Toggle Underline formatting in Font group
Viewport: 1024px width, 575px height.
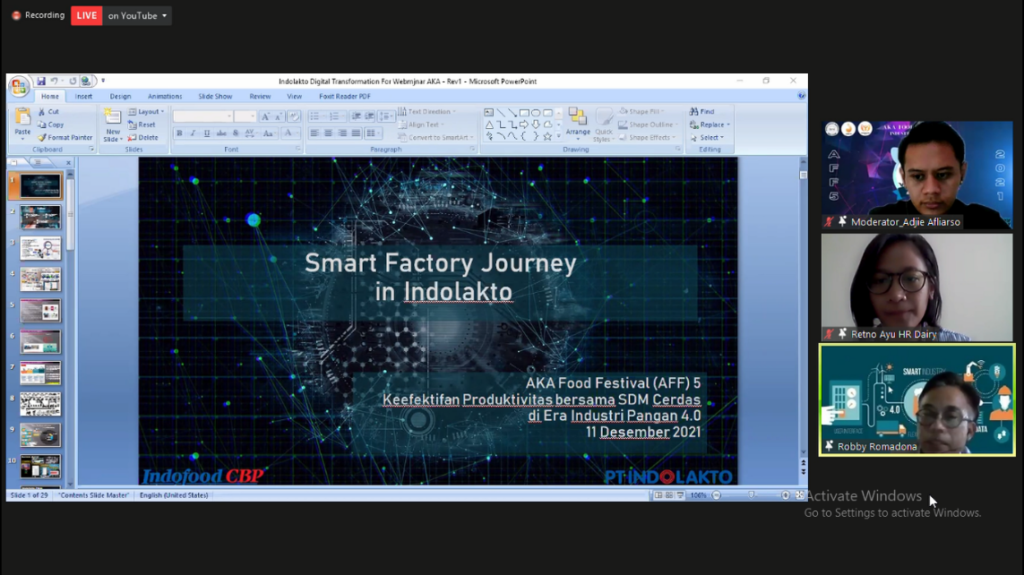(x=206, y=133)
